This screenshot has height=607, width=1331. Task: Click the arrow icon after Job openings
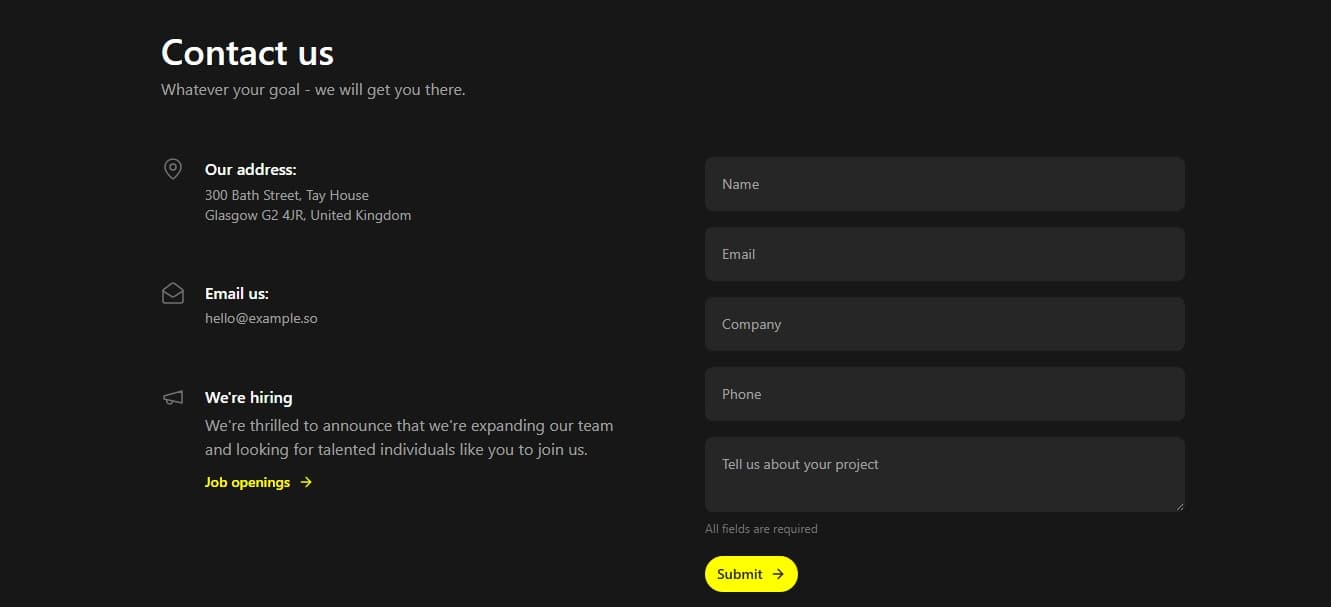coord(306,482)
